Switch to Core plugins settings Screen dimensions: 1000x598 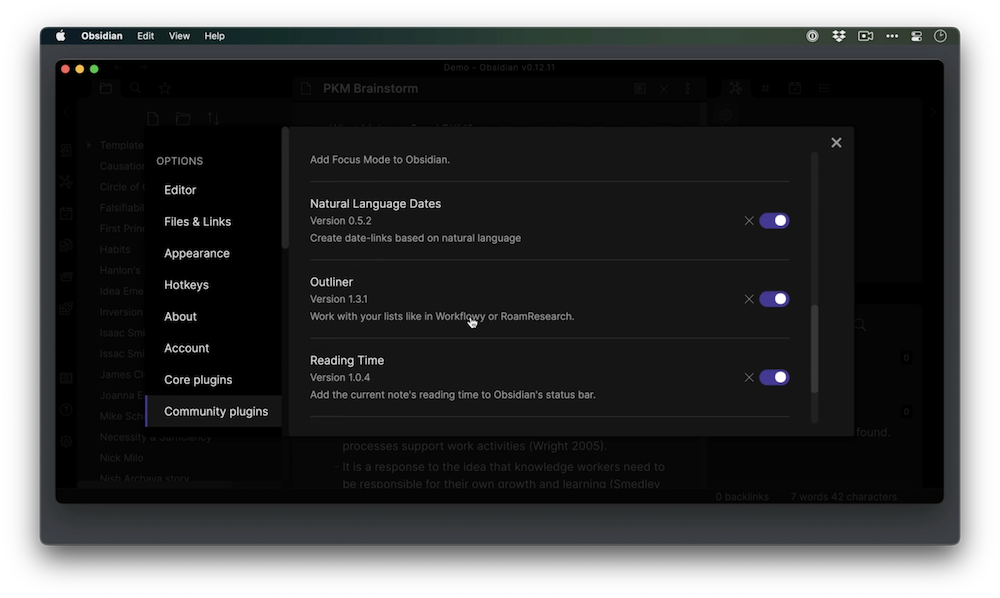click(x=214, y=380)
